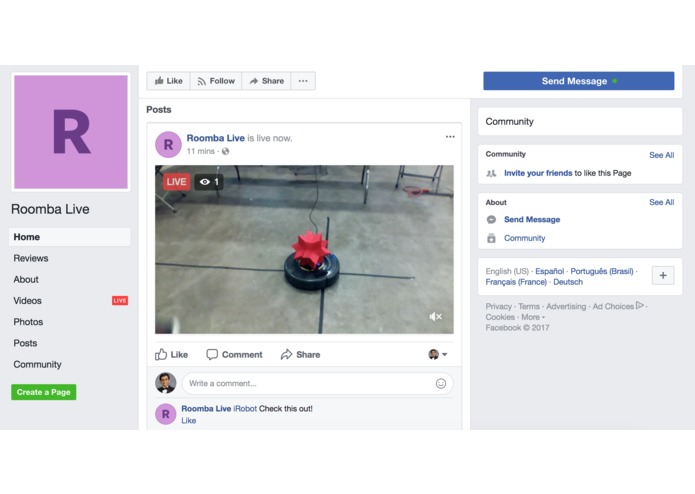The height and width of the screenshot is (494, 695).
Task: Open Photos in the left sidebar
Action: tap(28, 322)
